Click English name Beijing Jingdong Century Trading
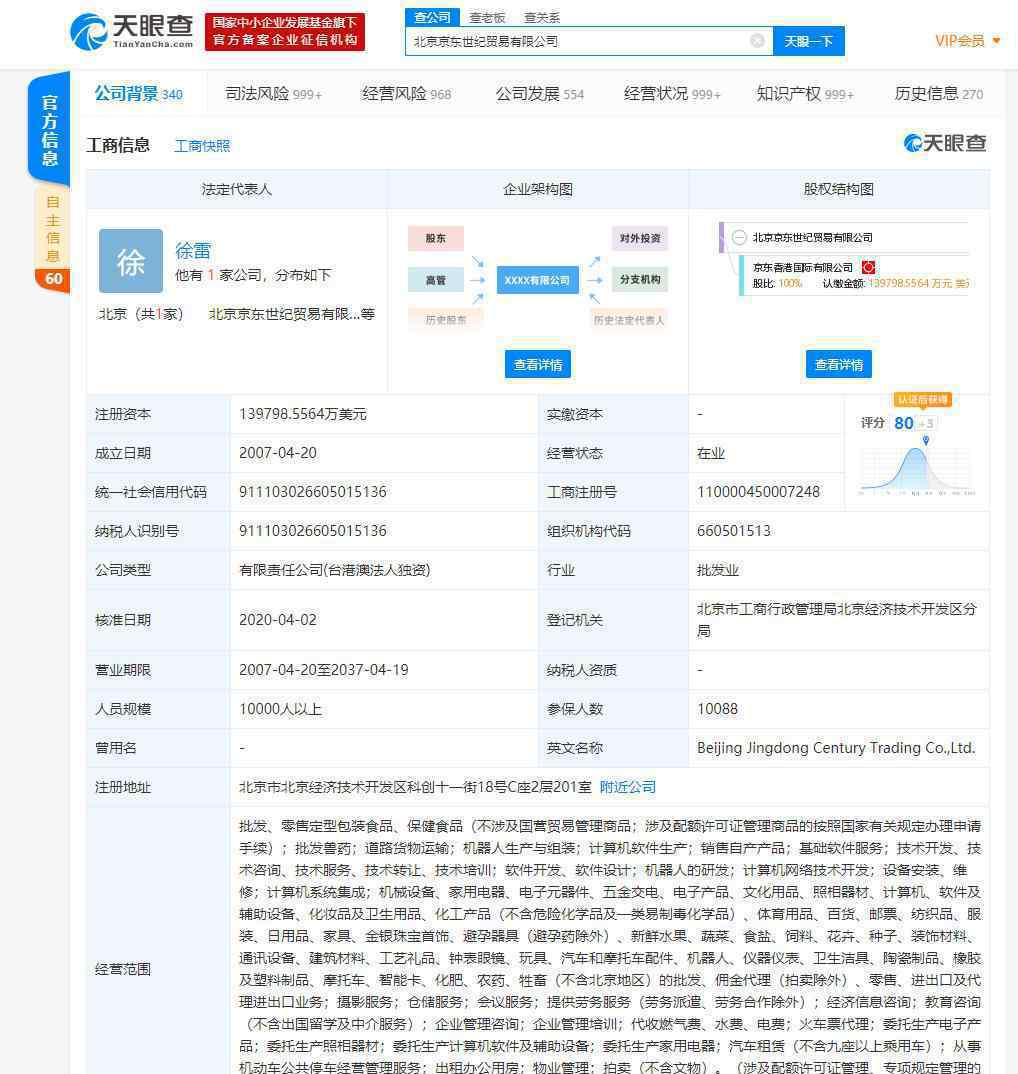Viewport: 1018px width, 1074px height. (x=836, y=748)
